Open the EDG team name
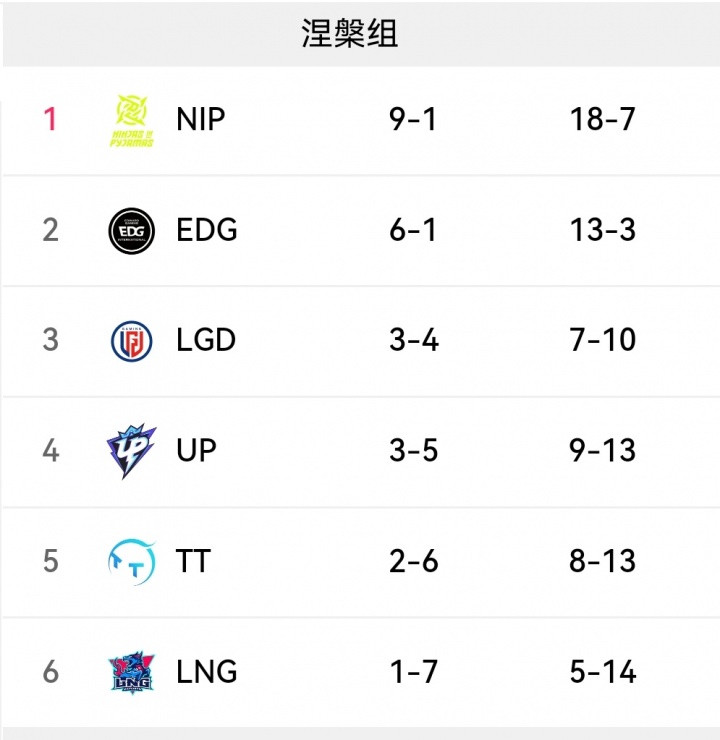This screenshot has width=720, height=740. coord(207,230)
